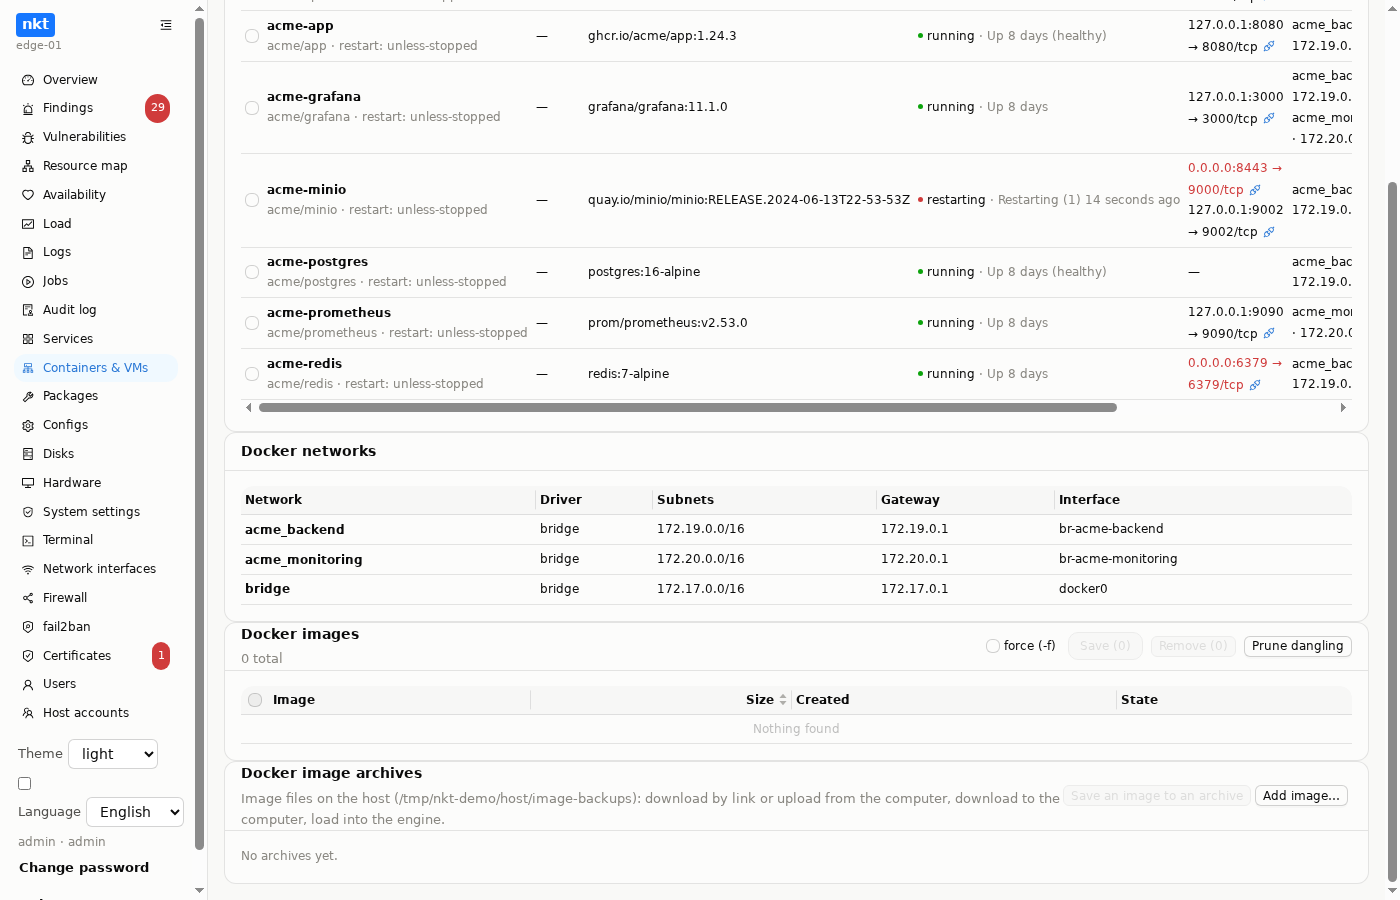Viewport: 1400px width, 900px height.
Task: Click the Jobs play icon
Action: tap(28, 281)
